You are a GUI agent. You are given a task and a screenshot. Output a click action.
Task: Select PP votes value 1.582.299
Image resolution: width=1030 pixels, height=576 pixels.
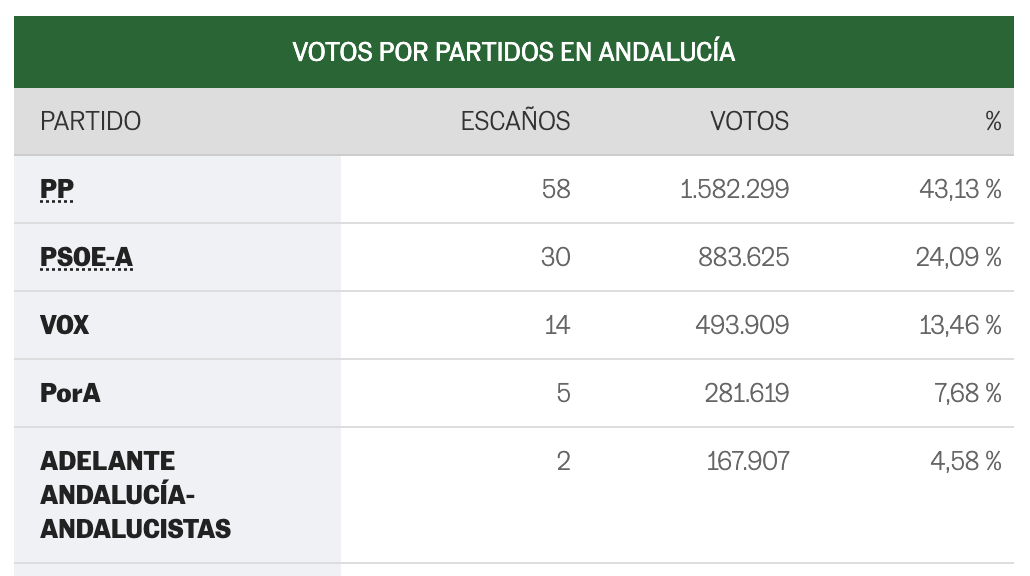point(734,189)
